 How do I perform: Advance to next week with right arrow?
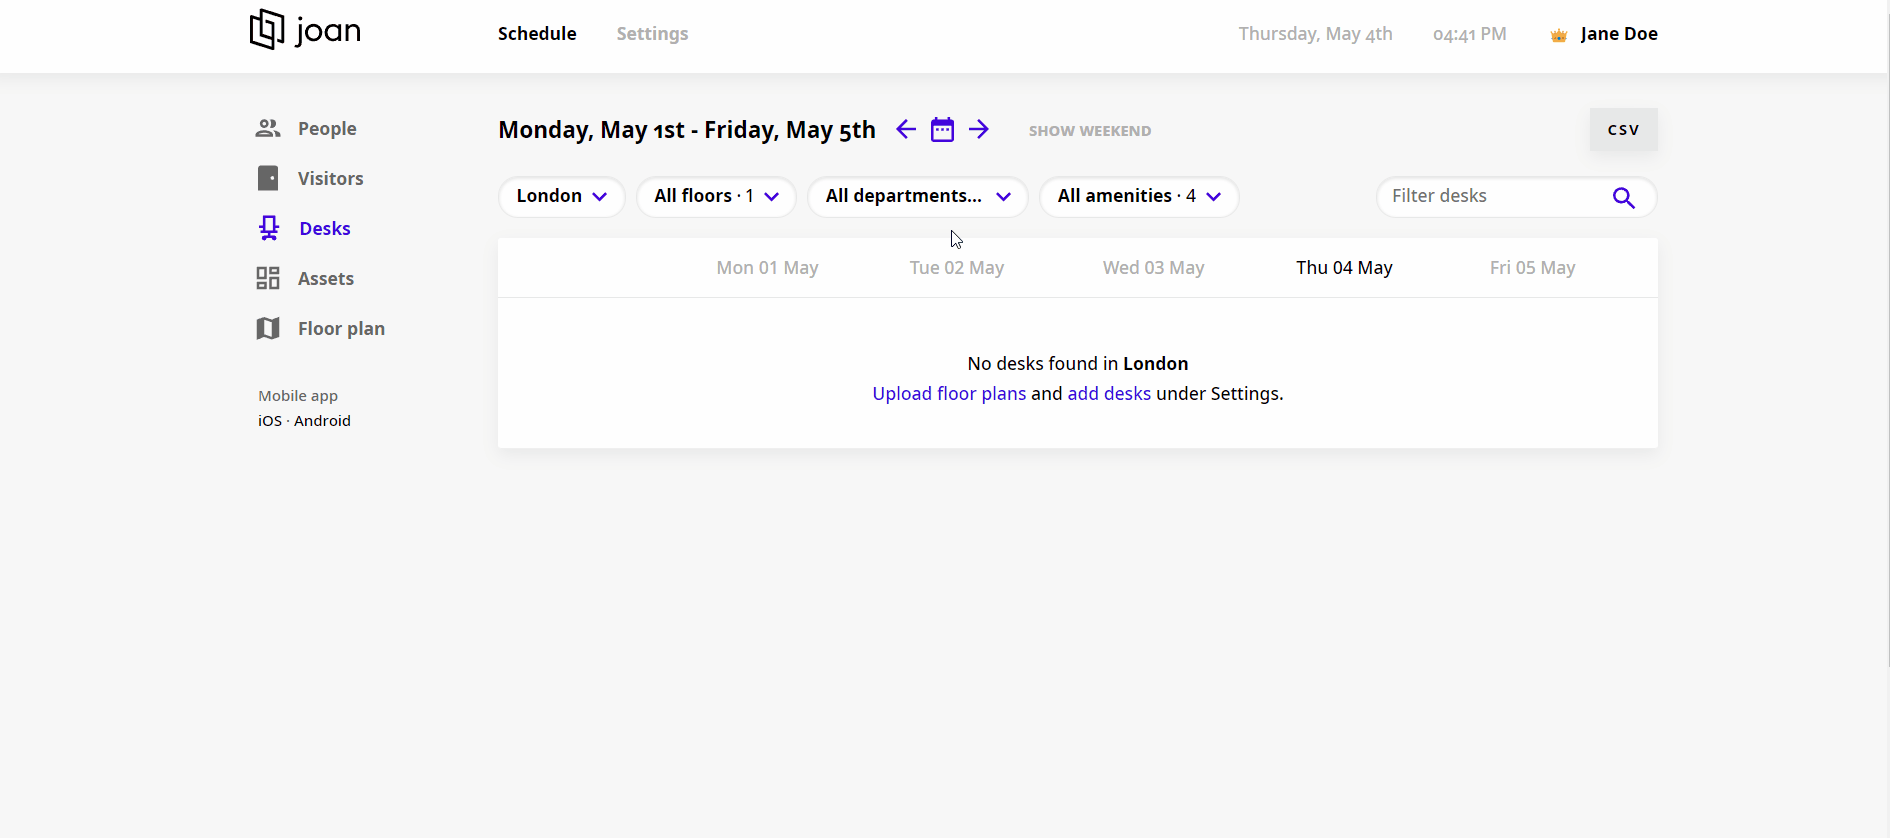(x=979, y=130)
